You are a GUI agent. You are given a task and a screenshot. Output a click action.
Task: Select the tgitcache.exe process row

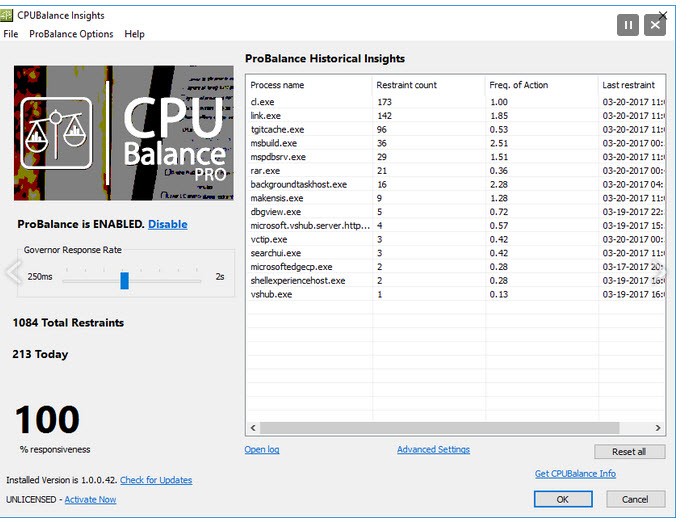[x=455, y=130]
